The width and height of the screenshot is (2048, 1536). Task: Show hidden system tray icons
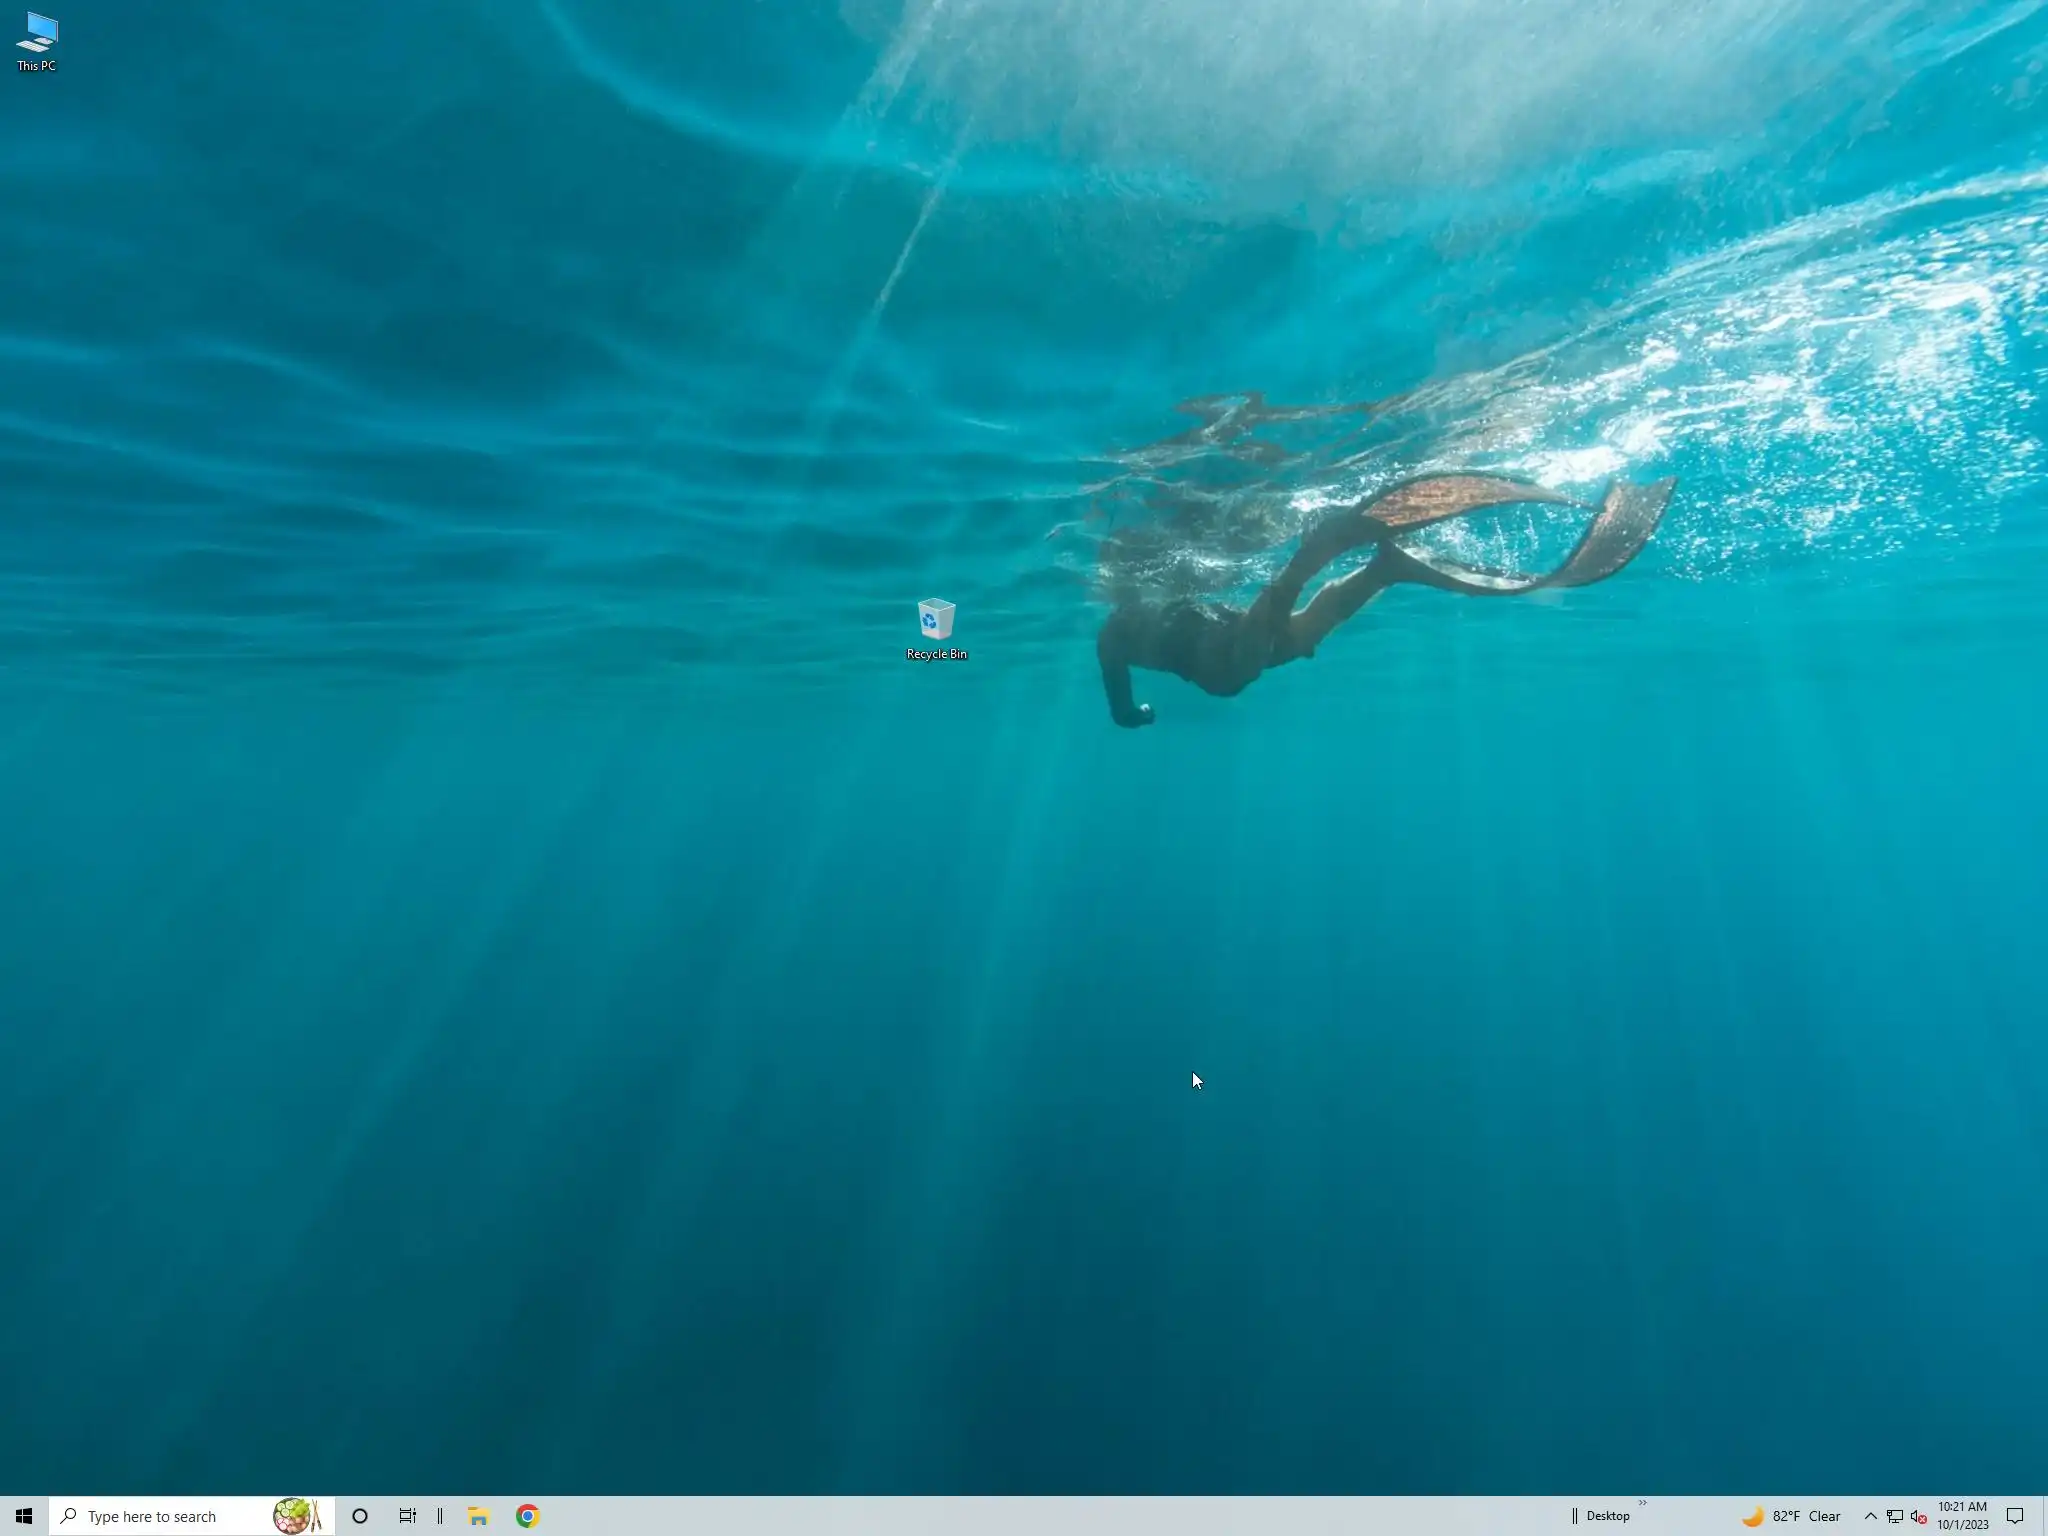tap(1870, 1516)
